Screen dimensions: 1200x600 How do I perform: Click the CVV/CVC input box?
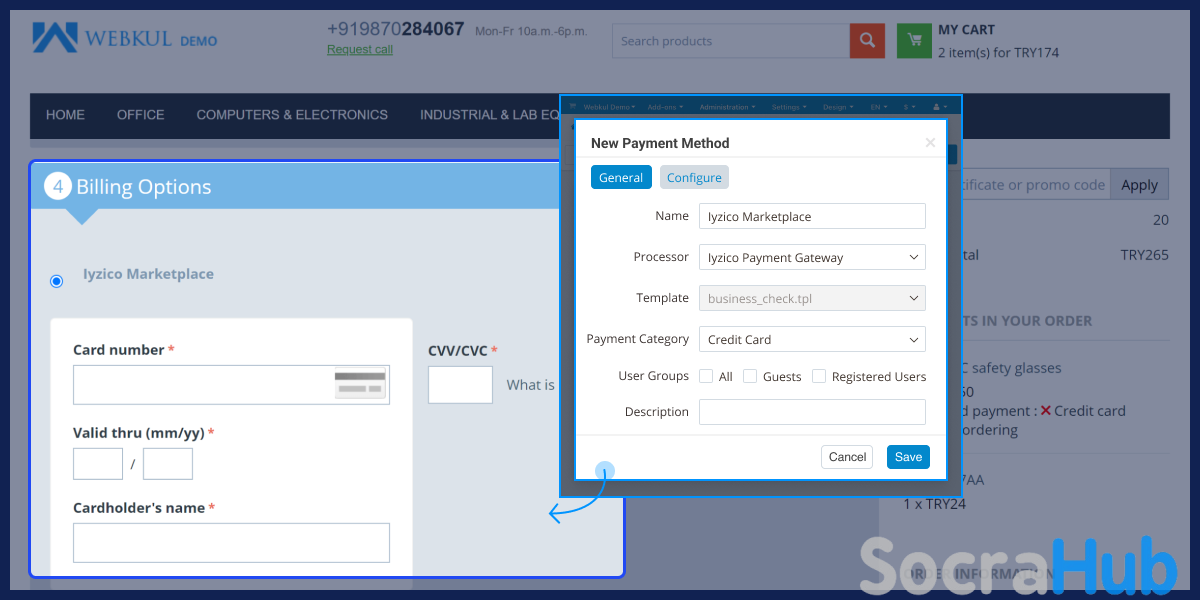coord(460,385)
